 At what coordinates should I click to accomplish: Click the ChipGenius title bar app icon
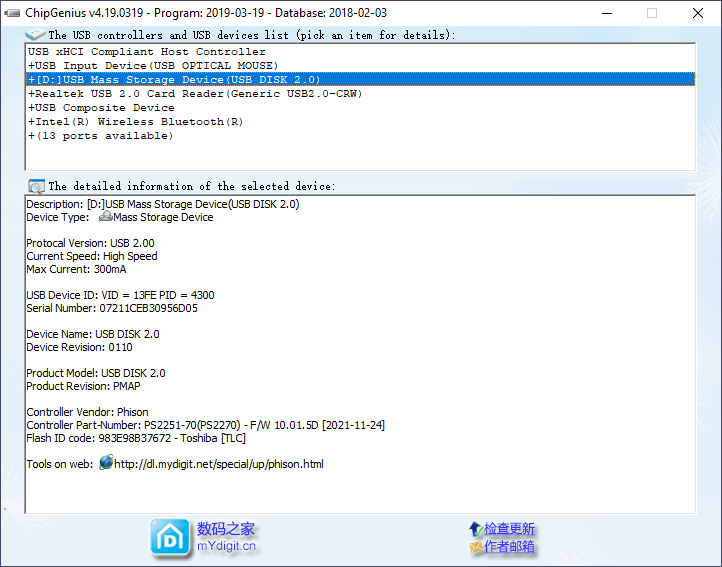(x=12, y=13)
